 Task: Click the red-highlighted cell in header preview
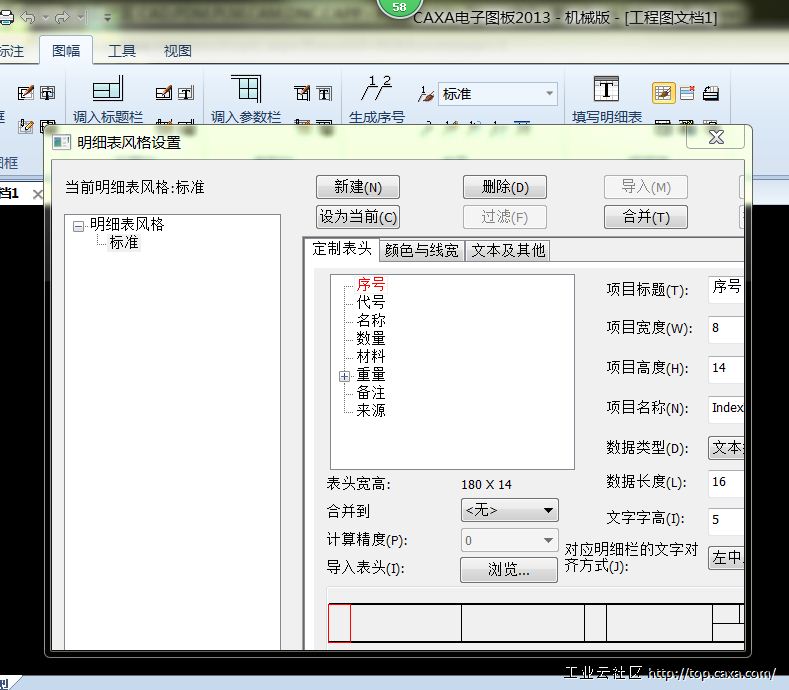coord(339,623)
